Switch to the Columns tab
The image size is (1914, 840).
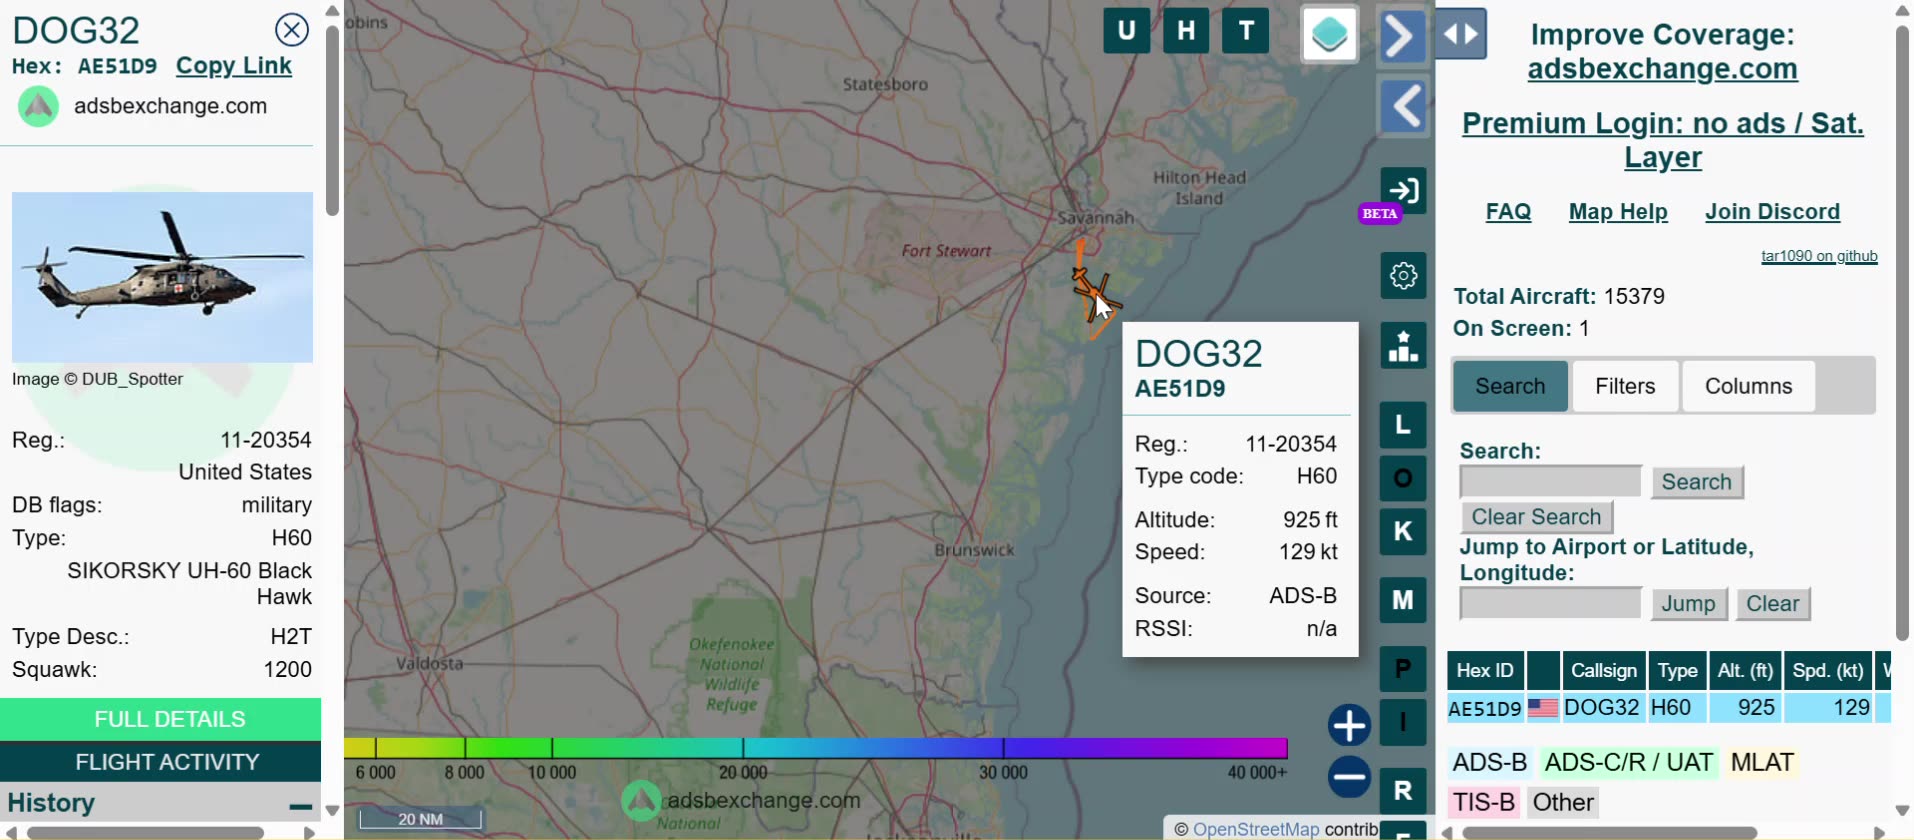pos(1748,386)
